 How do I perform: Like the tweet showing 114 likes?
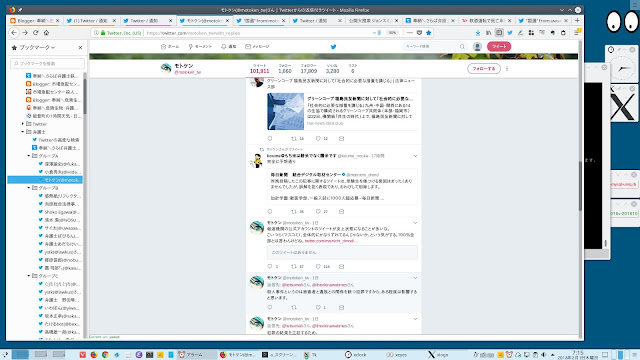pyautogui.click(x=318, y=267)
